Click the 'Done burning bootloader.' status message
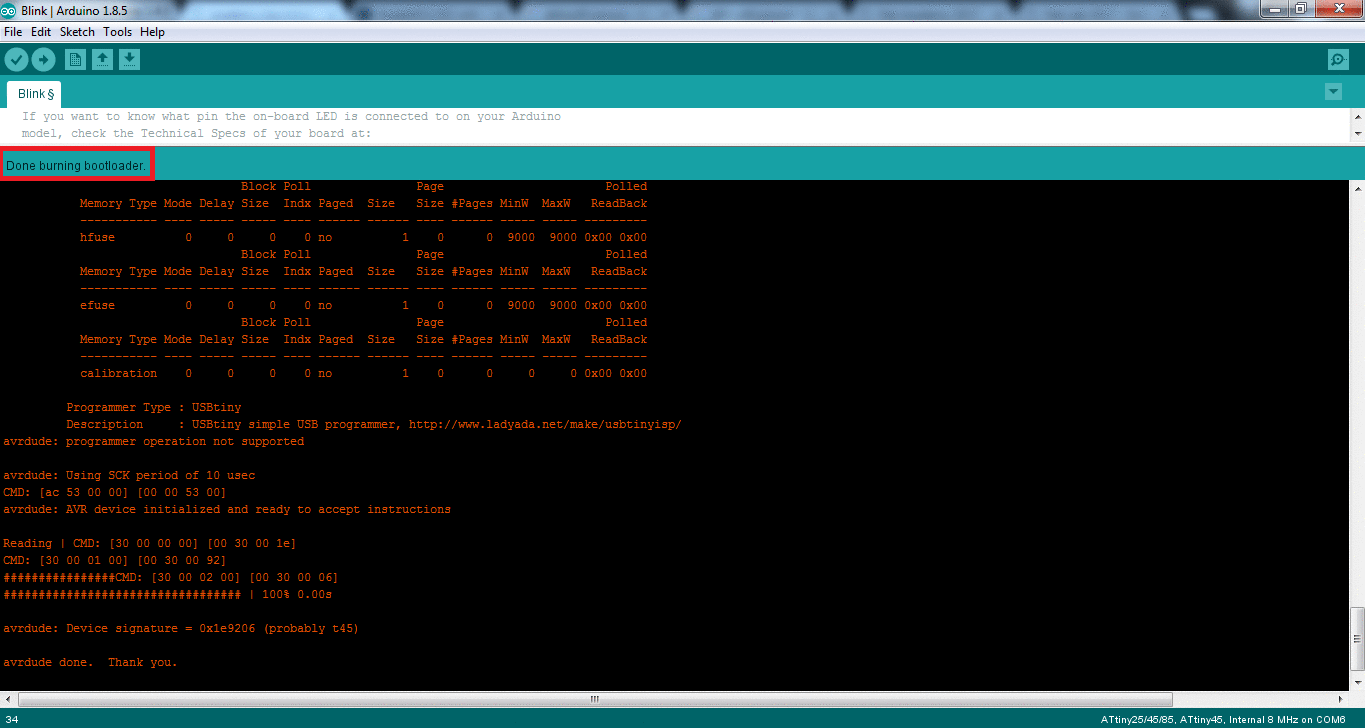This screenshot has height=728, width=1365. (x=76, y=164)
